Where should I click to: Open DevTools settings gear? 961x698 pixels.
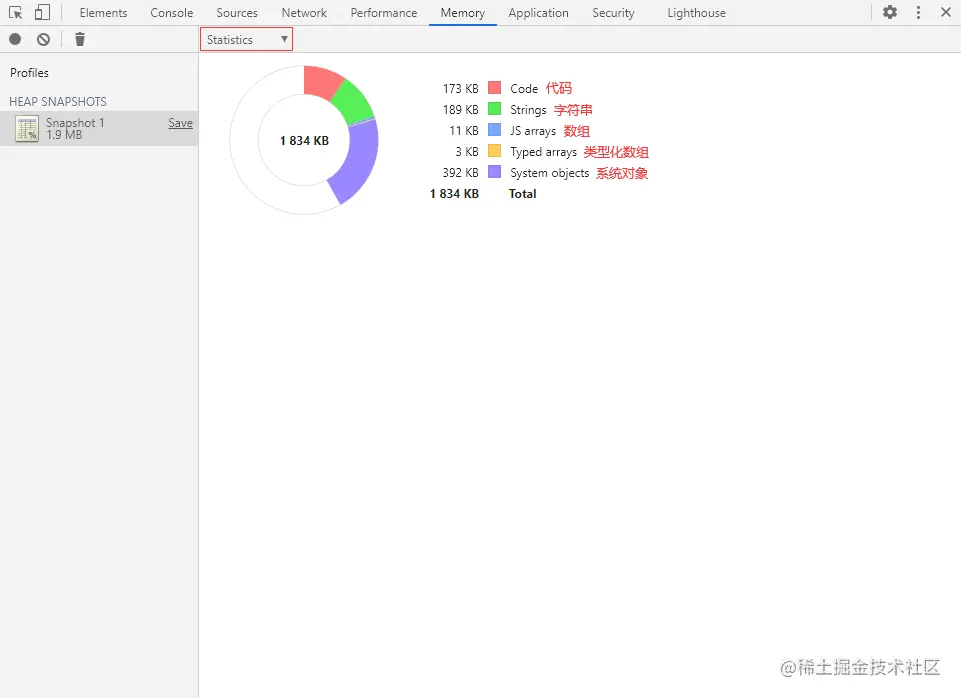tap(890, 12)
